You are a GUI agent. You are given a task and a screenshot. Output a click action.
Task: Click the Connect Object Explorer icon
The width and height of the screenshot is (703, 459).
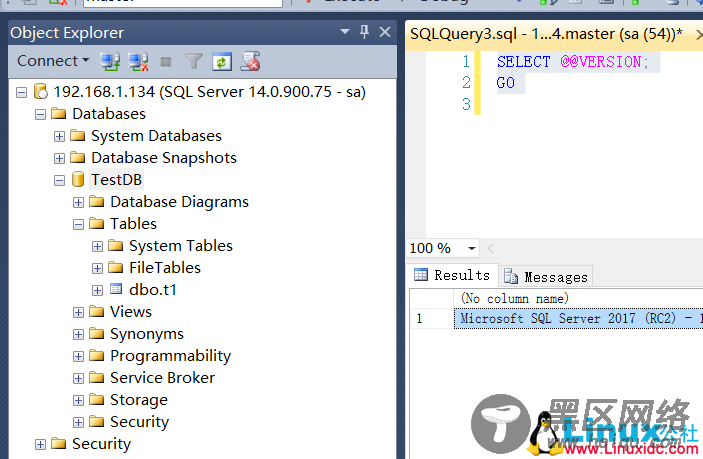[110, 61]
